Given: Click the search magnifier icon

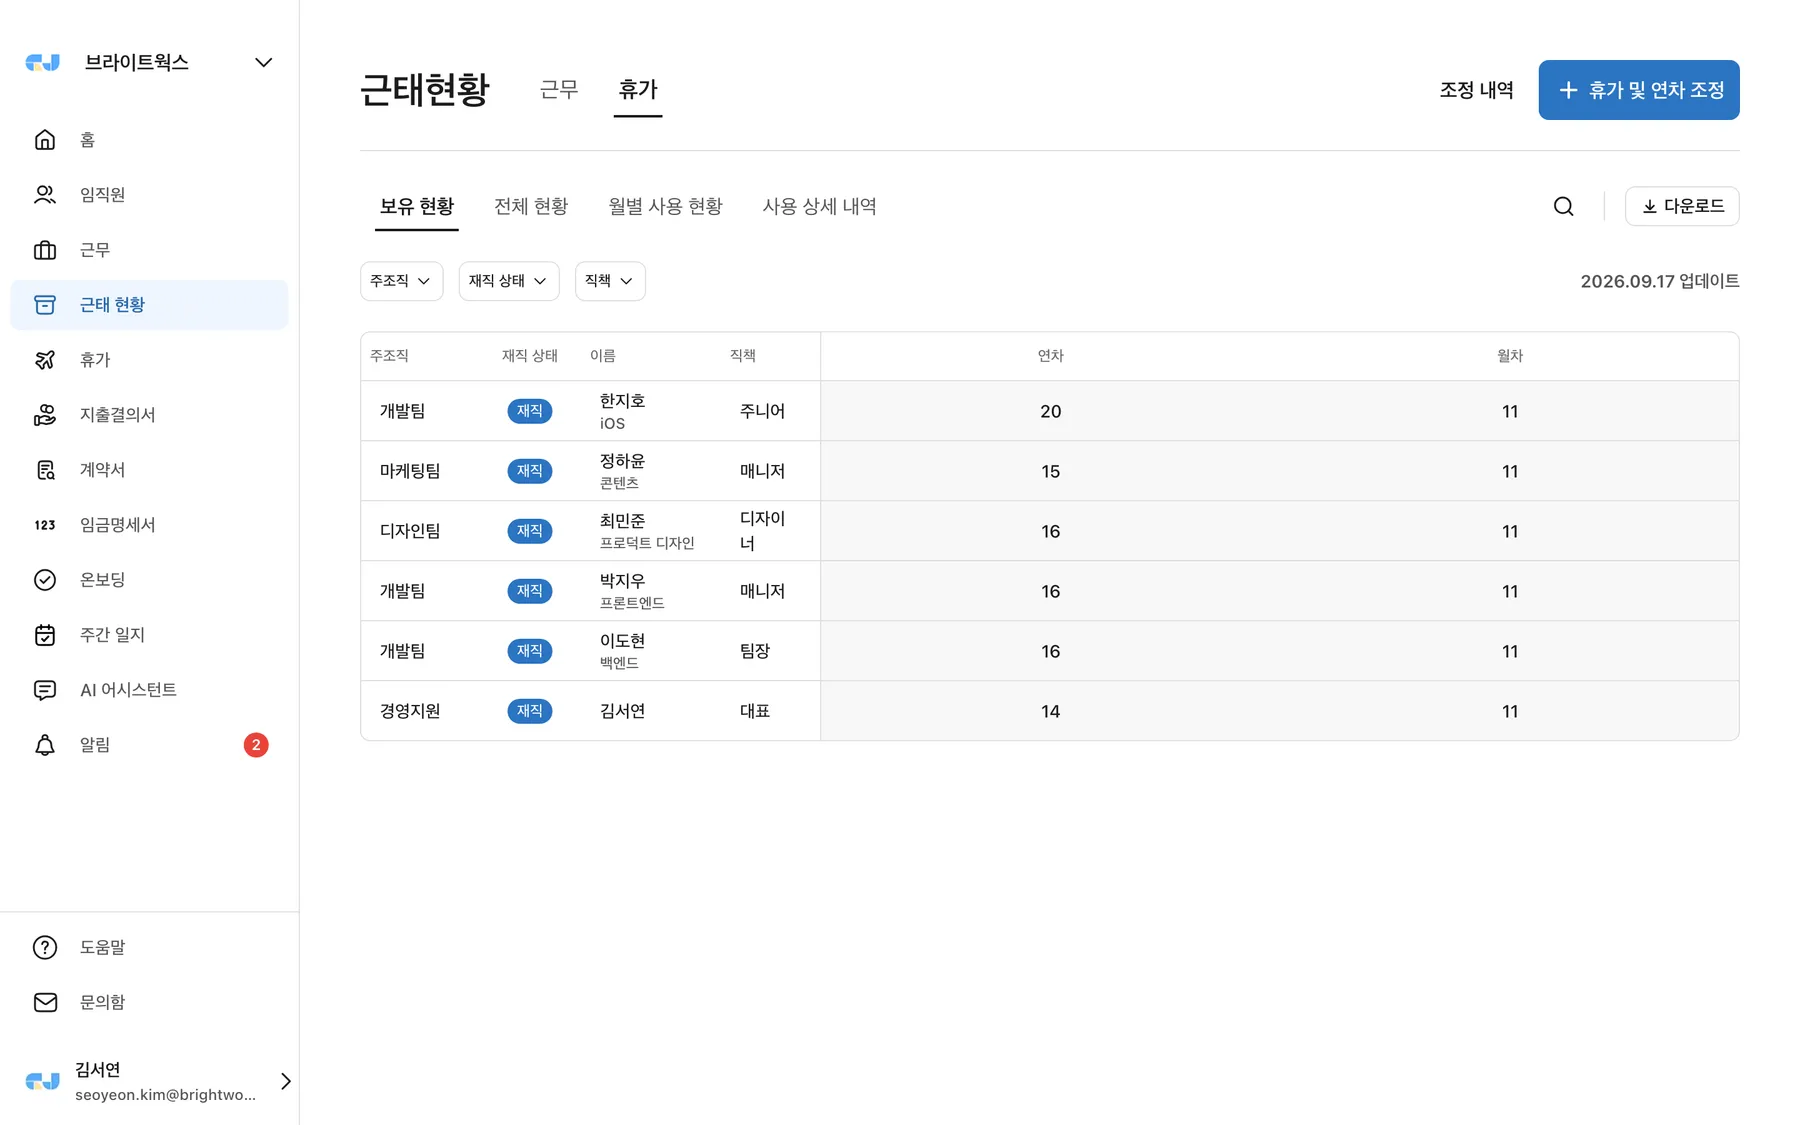Looking at the screenshot, I should pos(1564,206).
